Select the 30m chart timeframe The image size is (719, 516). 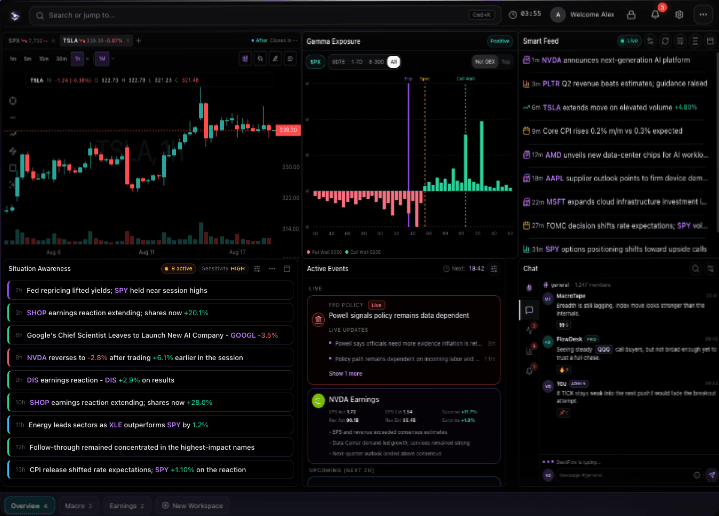pos(61,59)
